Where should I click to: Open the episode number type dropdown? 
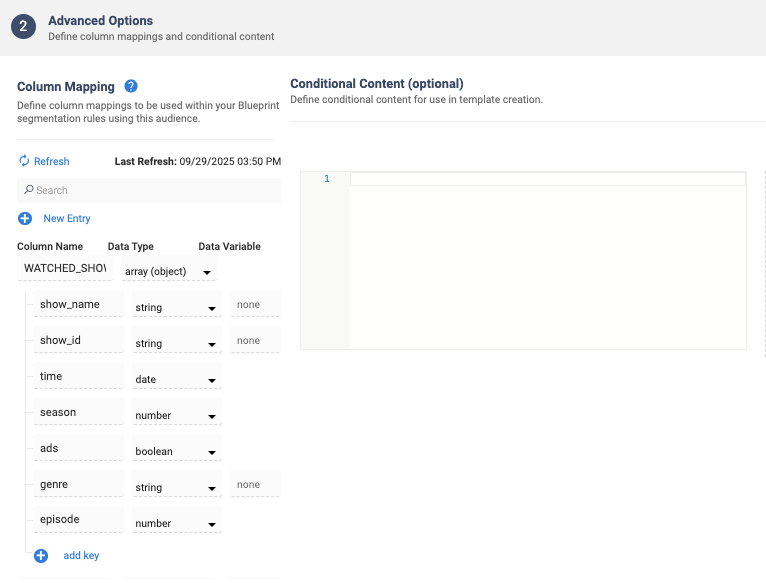176,521
